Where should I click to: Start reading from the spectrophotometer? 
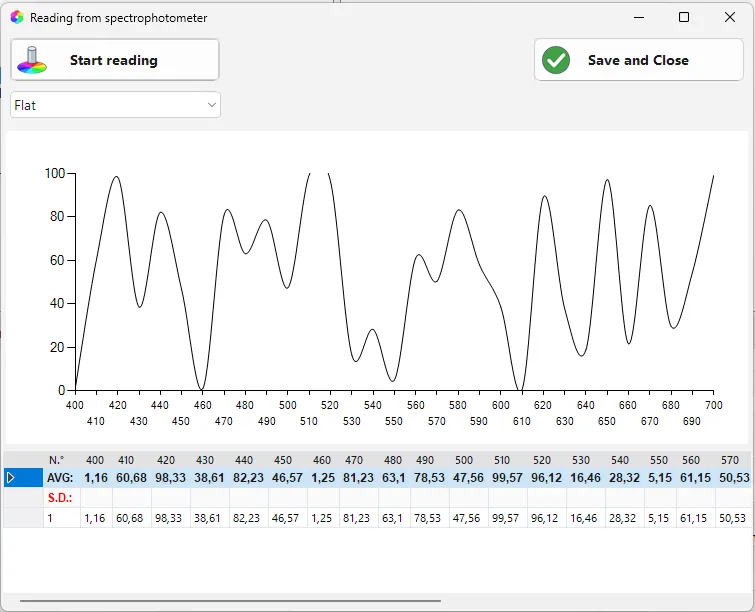pyautogui.click(x=115, y=60)
